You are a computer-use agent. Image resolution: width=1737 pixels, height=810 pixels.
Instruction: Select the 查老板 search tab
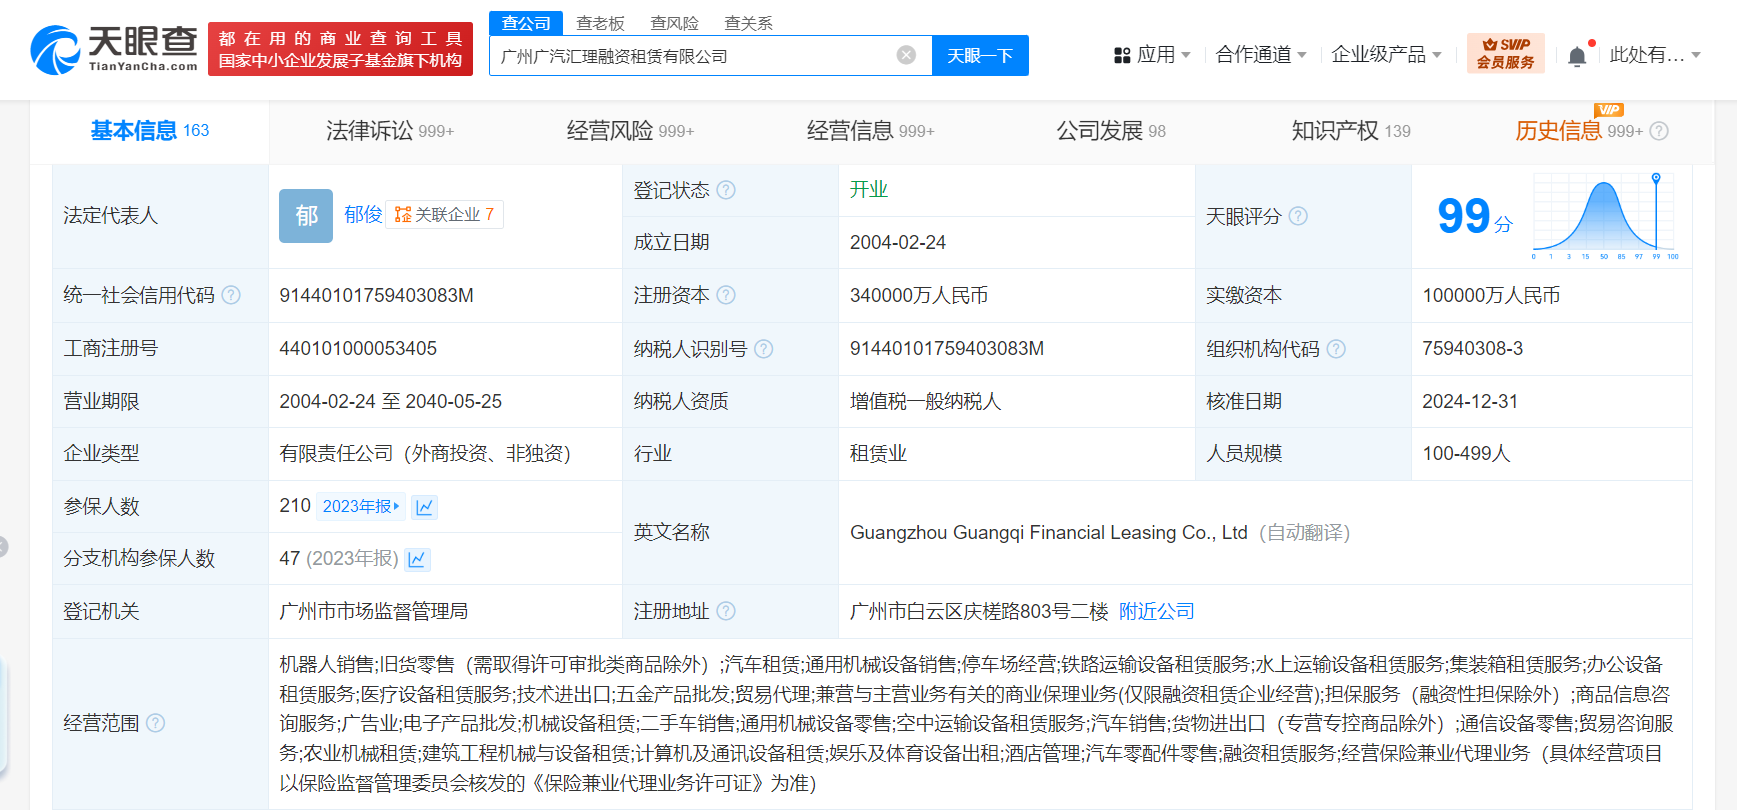coord(600,23)
